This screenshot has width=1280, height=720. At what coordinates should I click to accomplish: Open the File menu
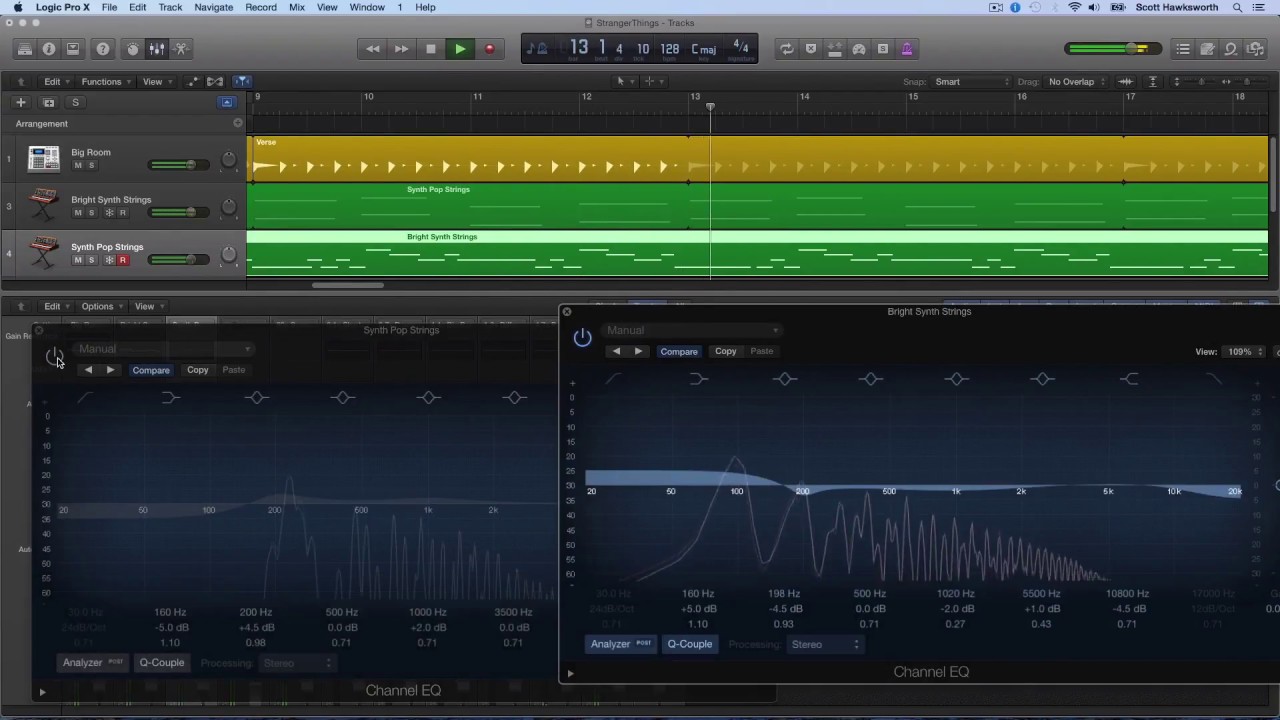[x=109, y=7]
